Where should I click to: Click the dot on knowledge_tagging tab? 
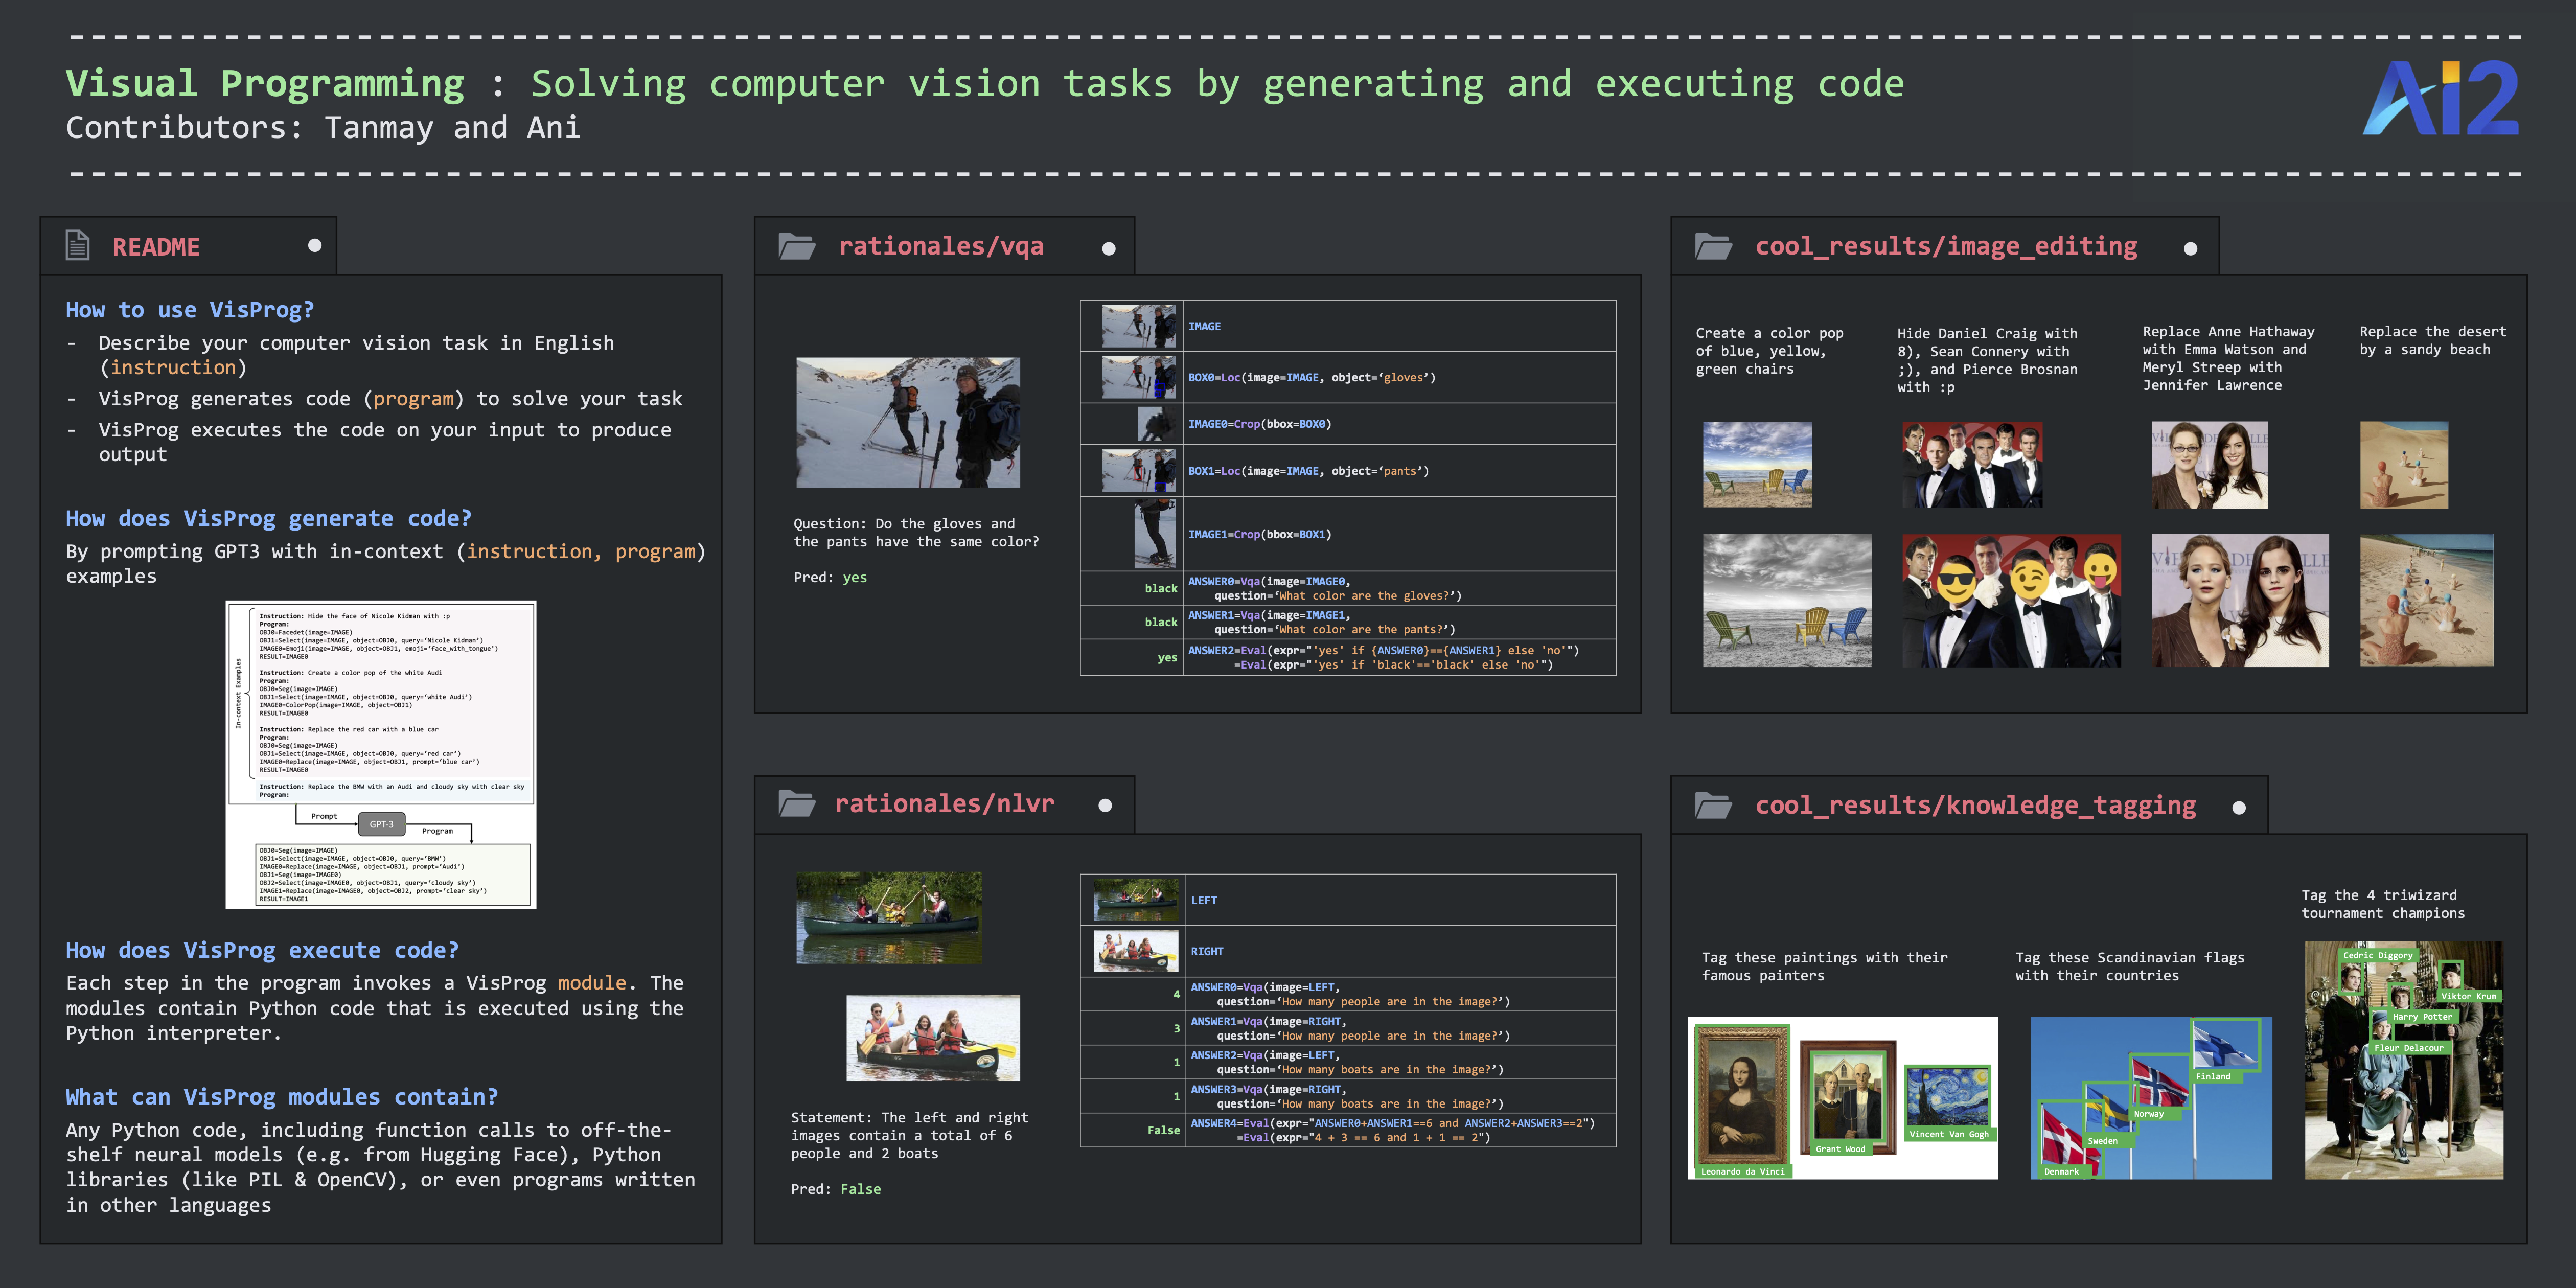[2239, 808]
